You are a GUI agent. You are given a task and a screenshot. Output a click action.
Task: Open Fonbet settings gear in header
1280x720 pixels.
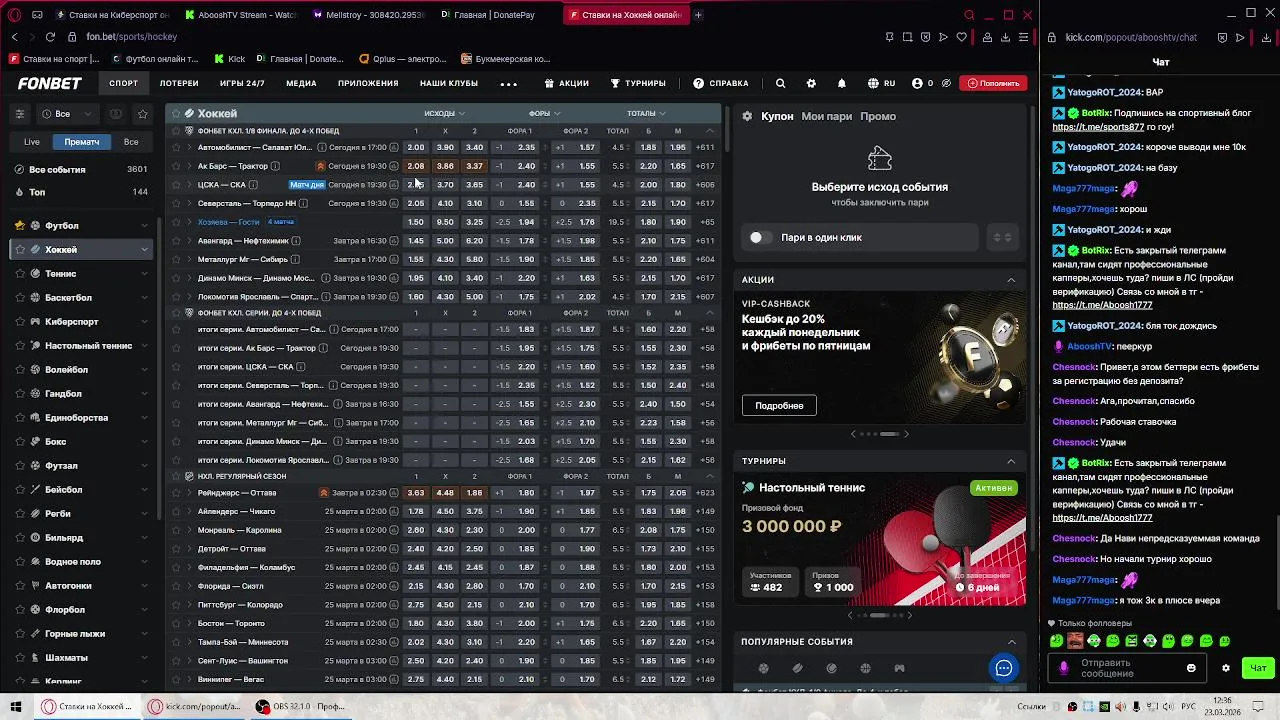(x=811, y=83)
